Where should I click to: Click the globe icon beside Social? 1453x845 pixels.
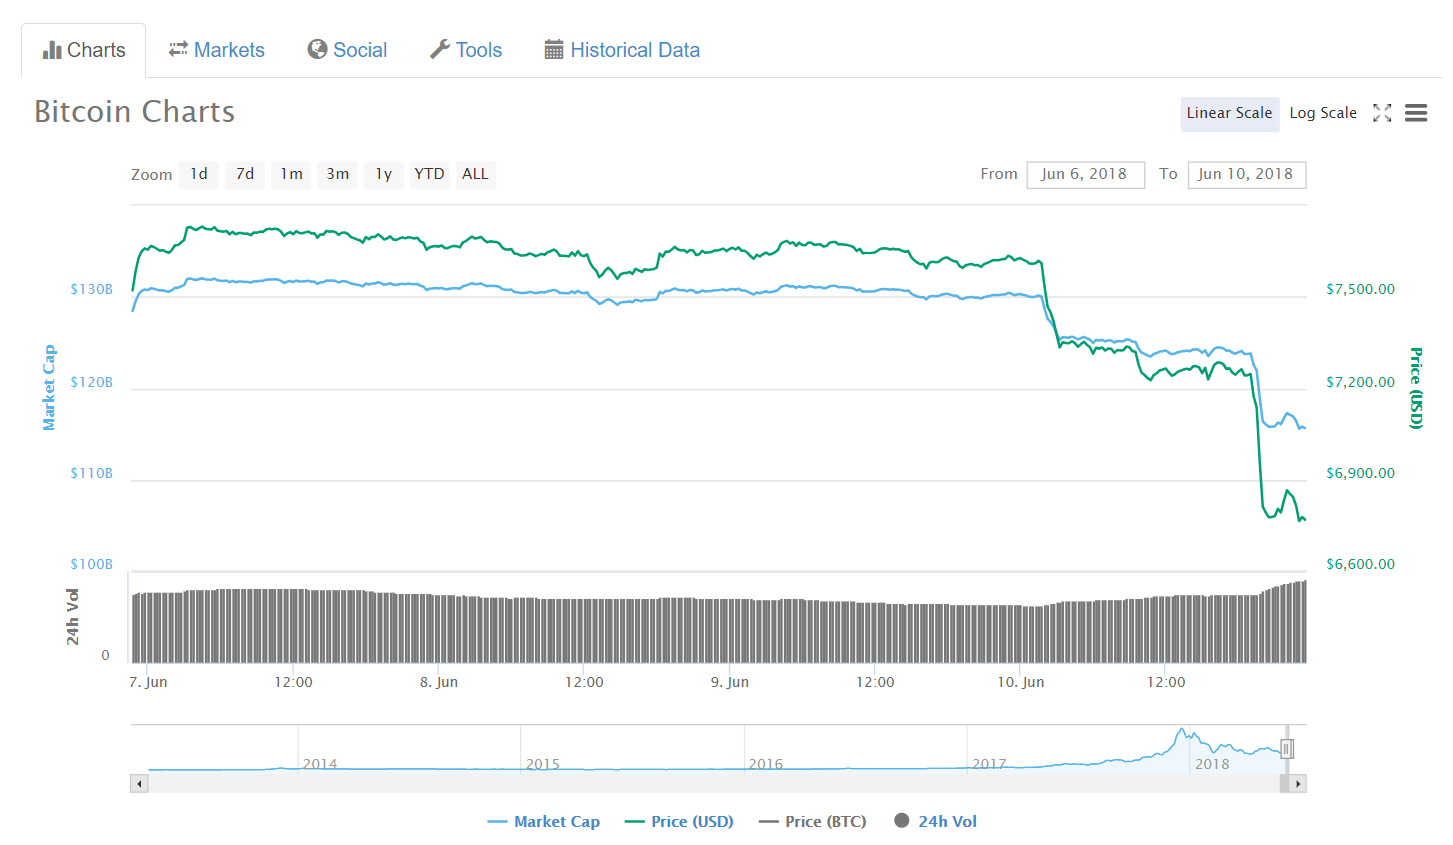point(317,49)
